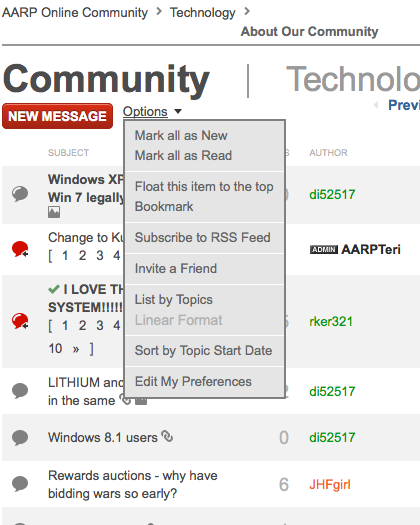Click the SUBJECT column header
Screen dimensions: 420x525
coord(68,153)
